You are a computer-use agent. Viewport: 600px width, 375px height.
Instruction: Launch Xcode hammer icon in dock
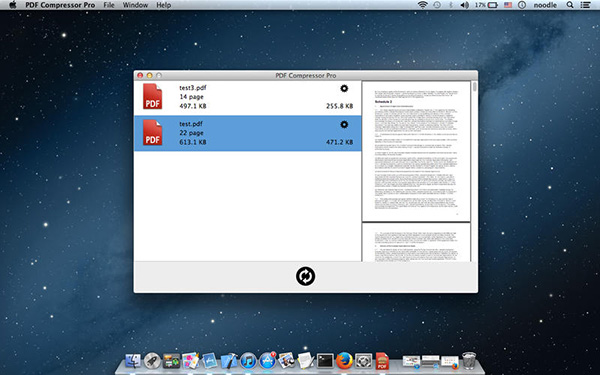[229, 360]
